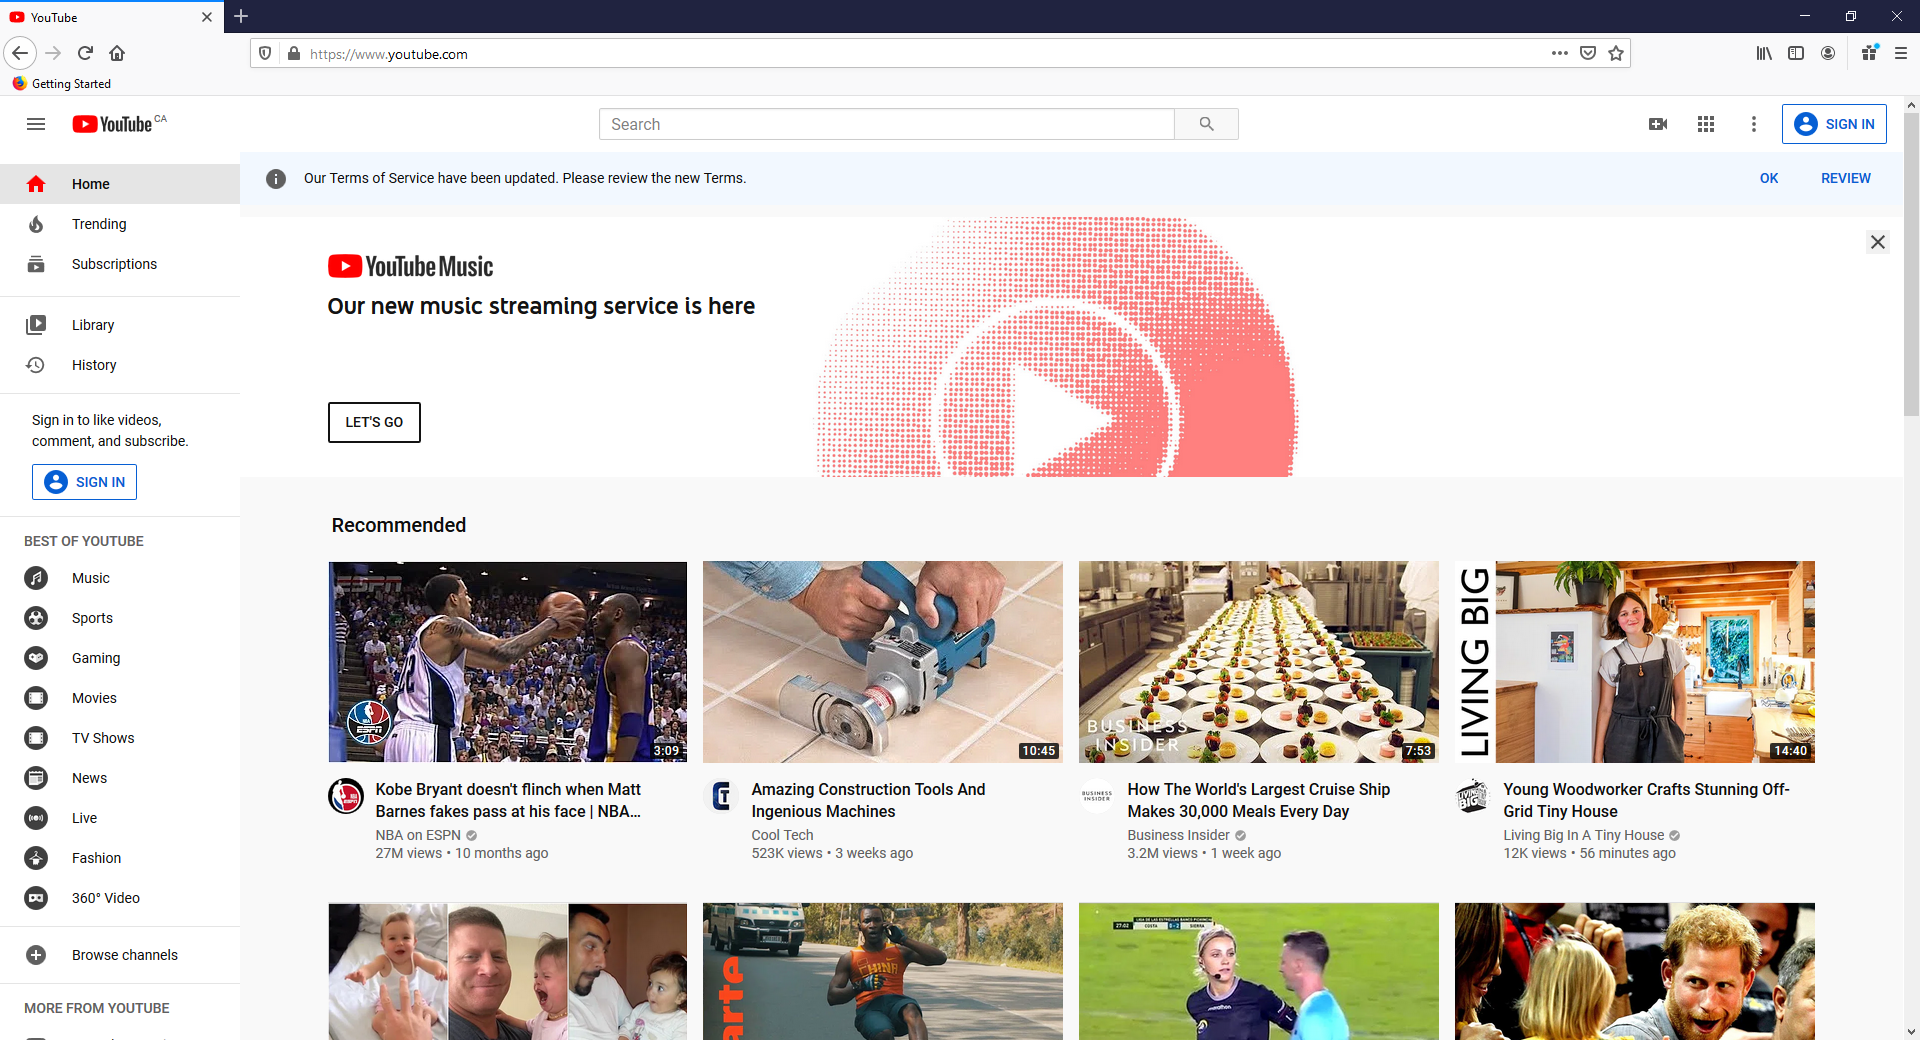
Task: Toggle the Firefox sidebar view
Action: (x=1796, y=54)
